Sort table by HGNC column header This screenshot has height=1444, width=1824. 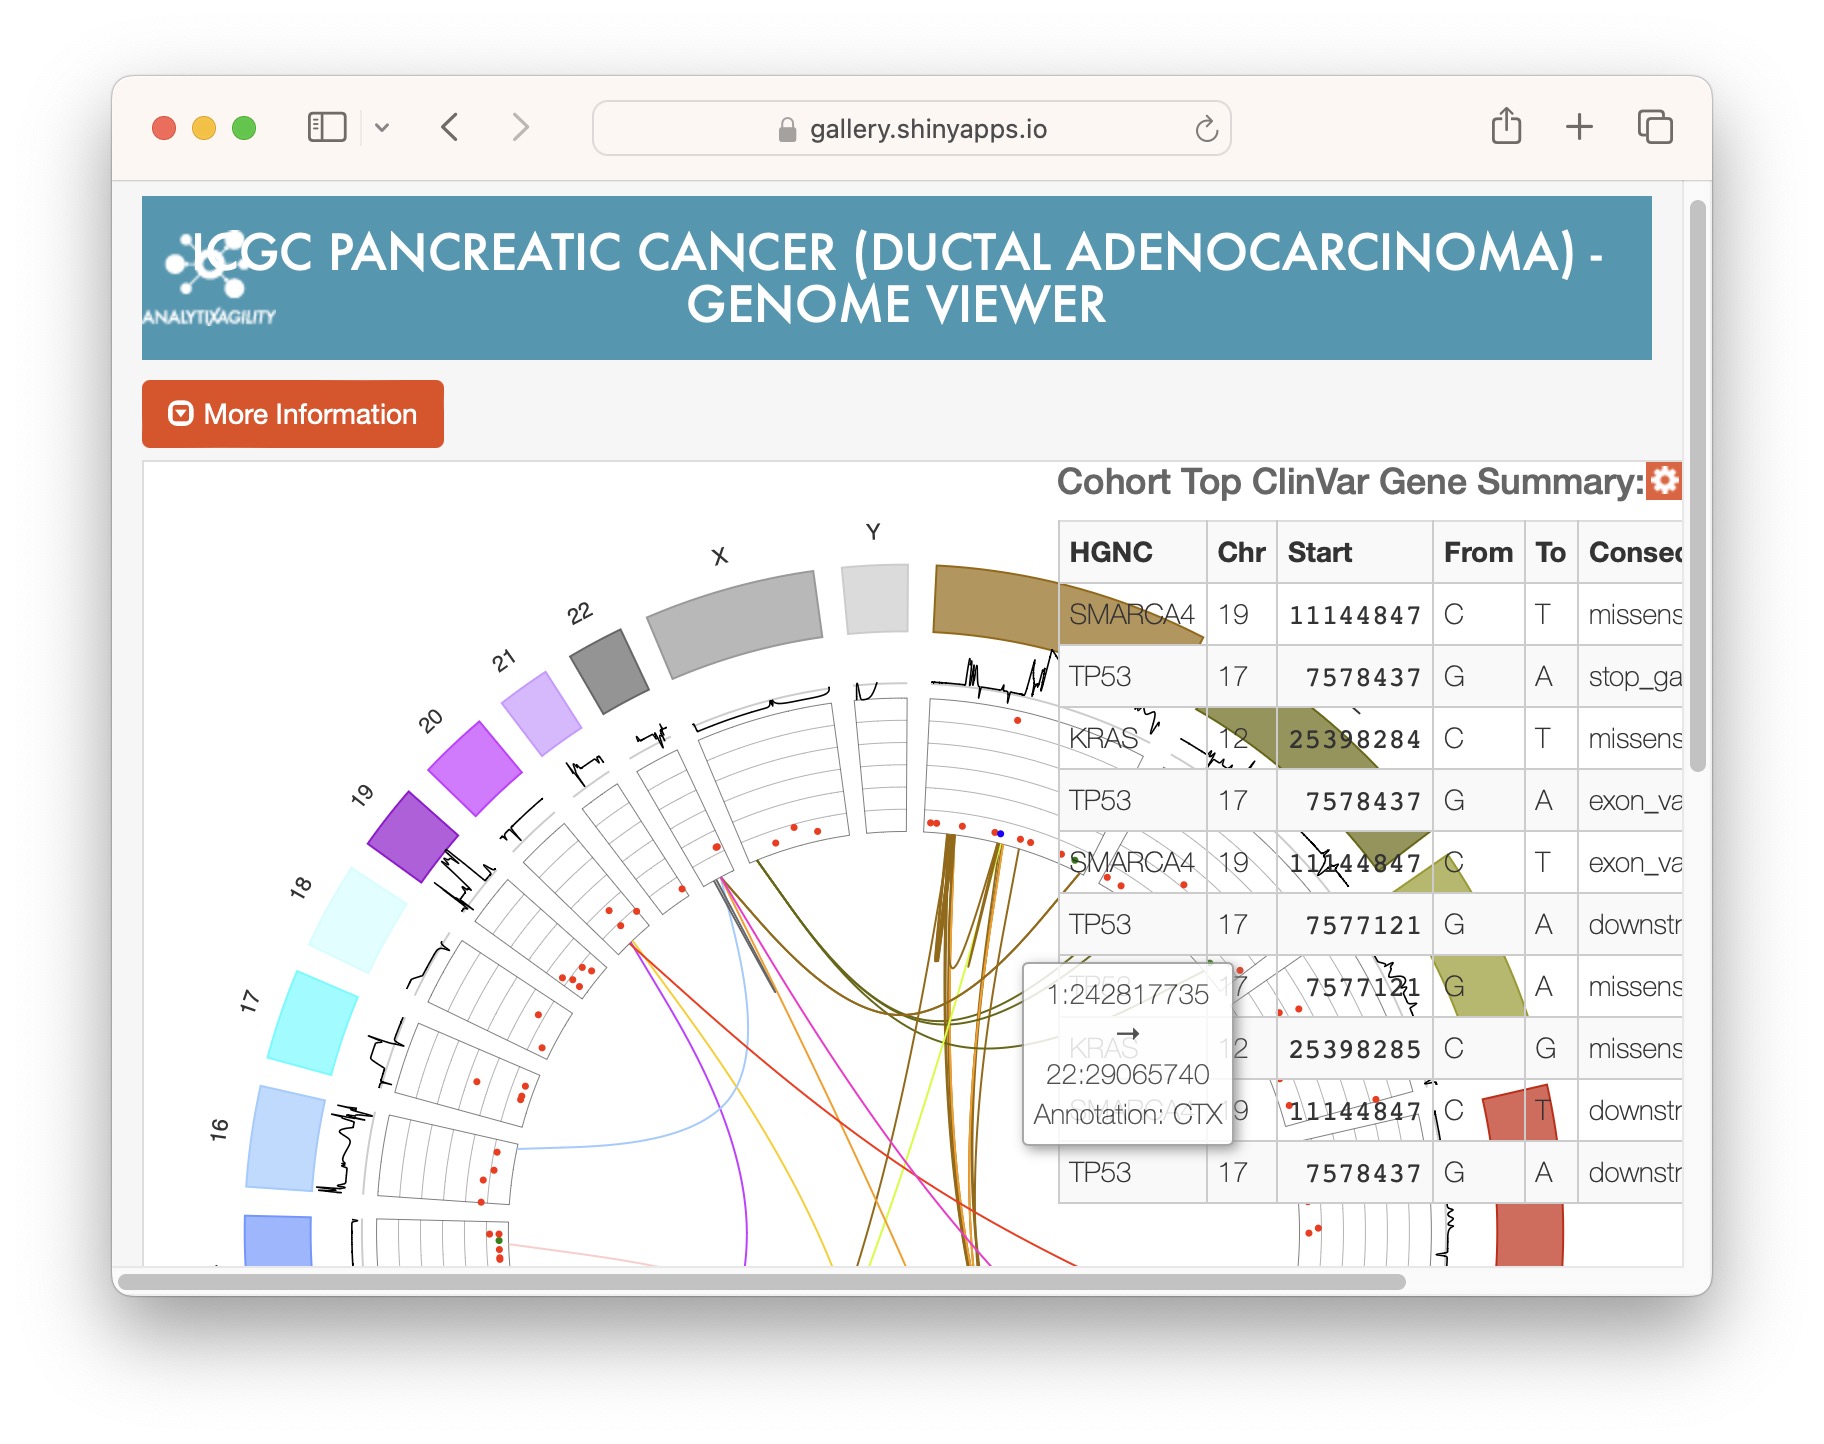click(x=1110, y=552)
